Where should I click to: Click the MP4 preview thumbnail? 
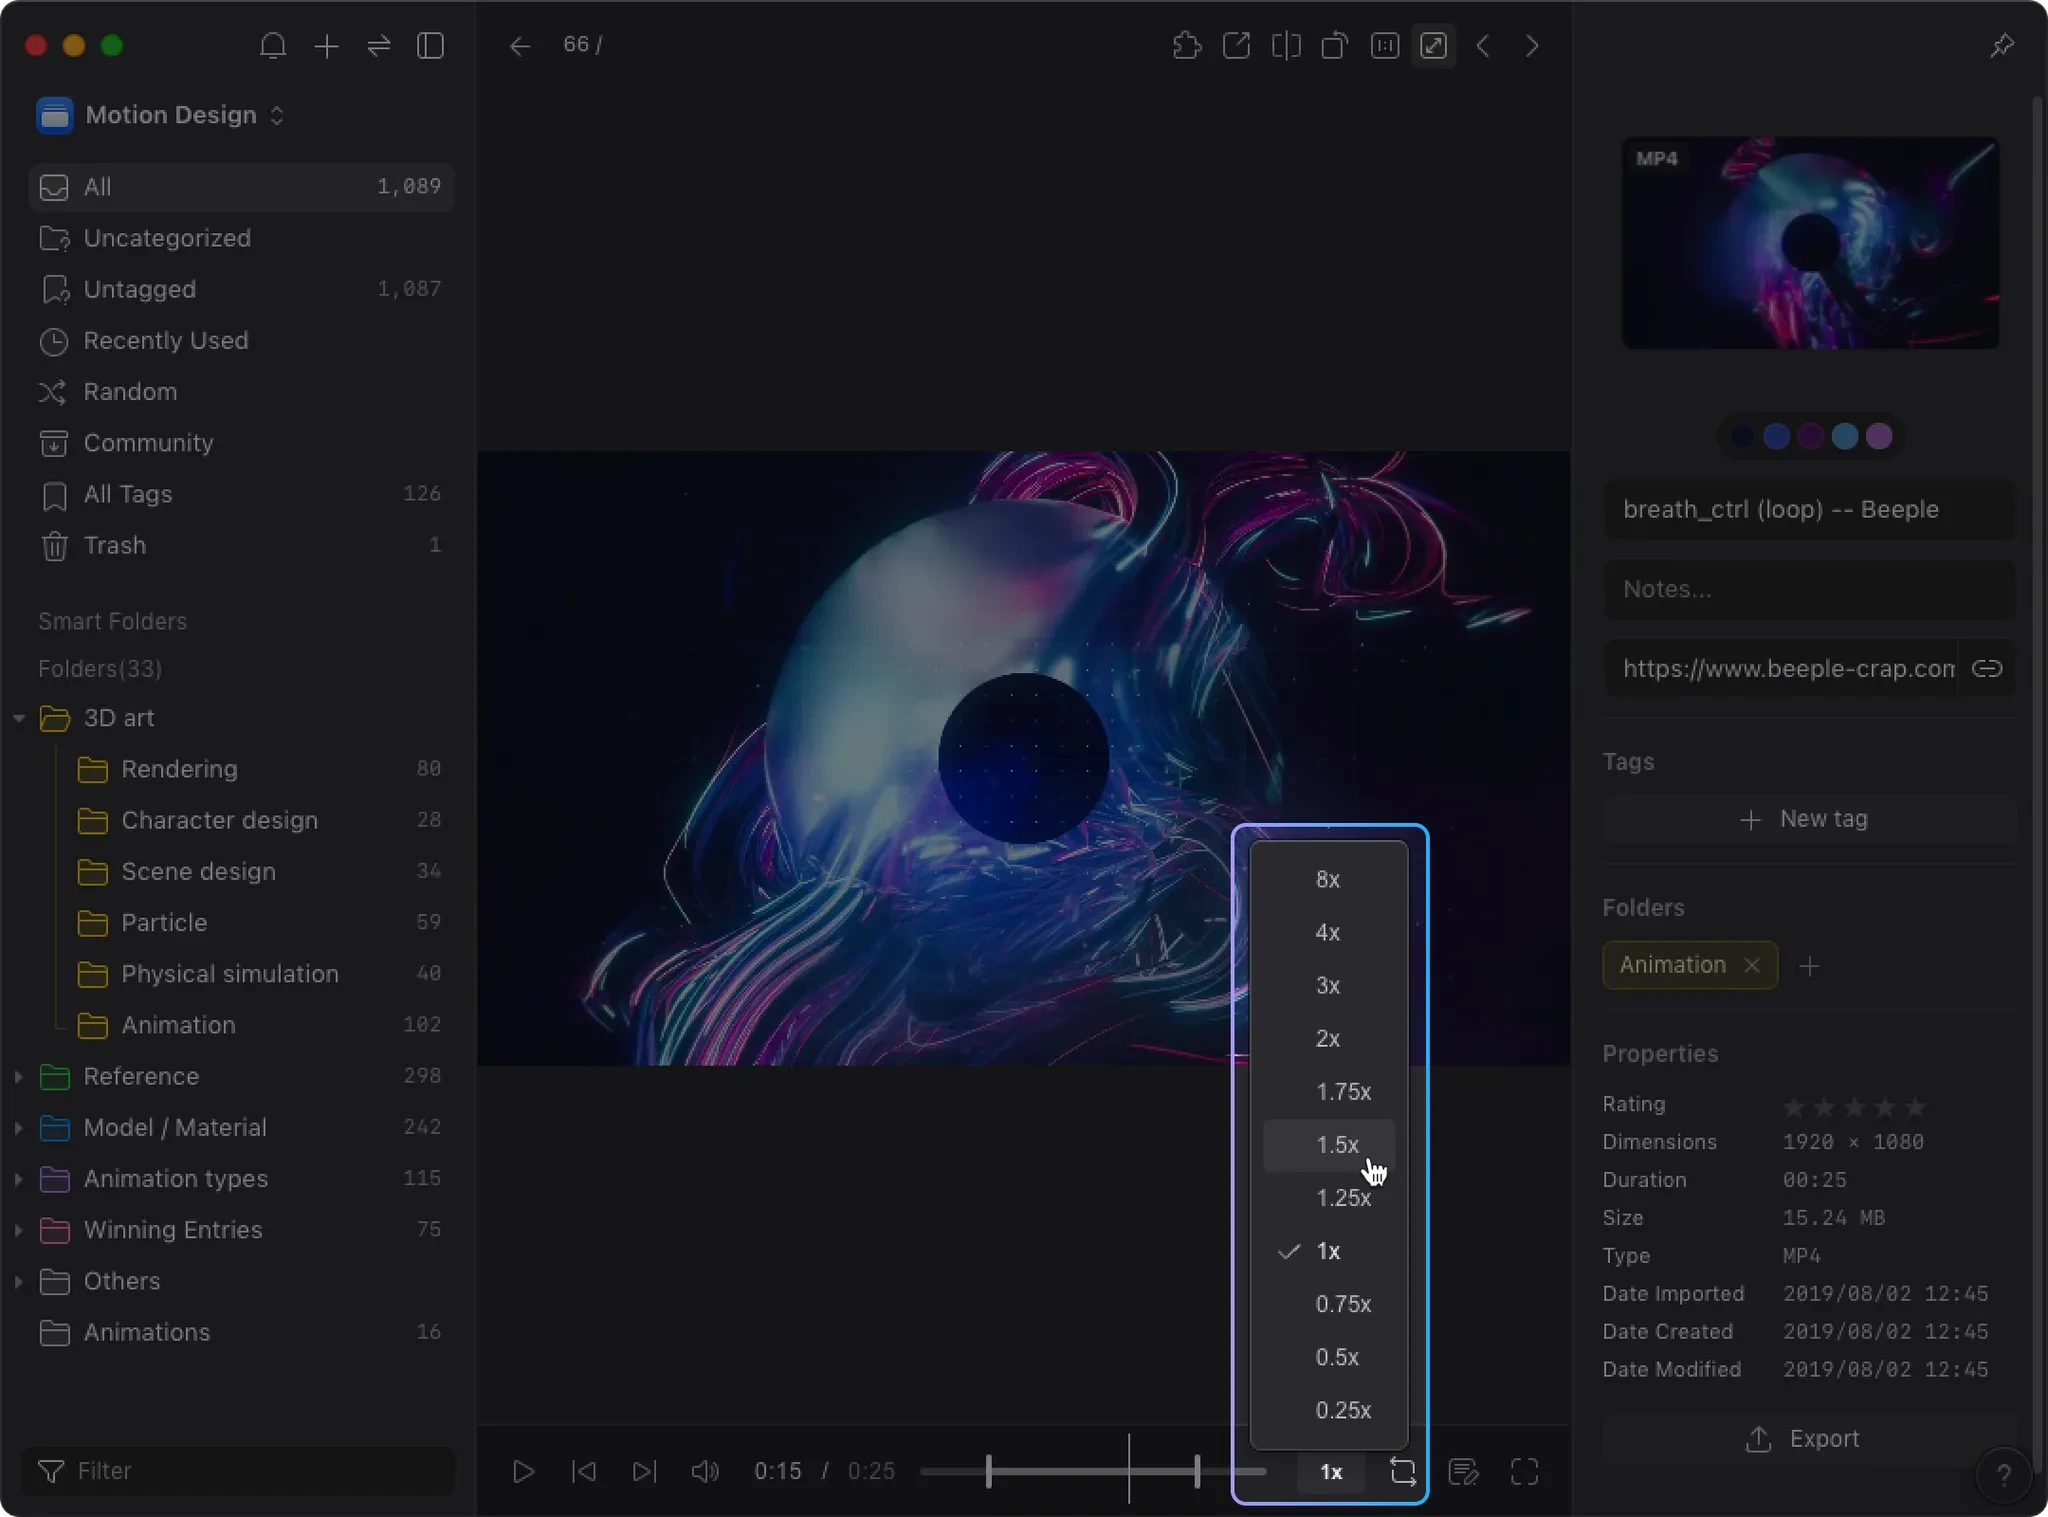[1810, 243]
